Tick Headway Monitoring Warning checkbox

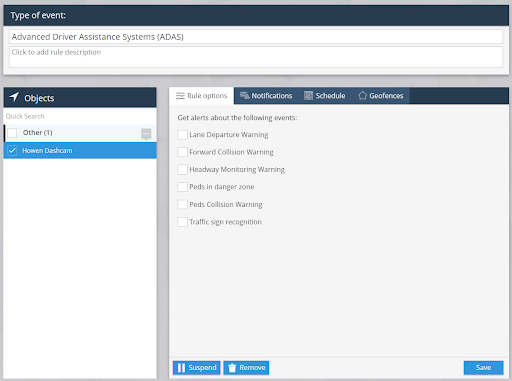coord(182,169)
